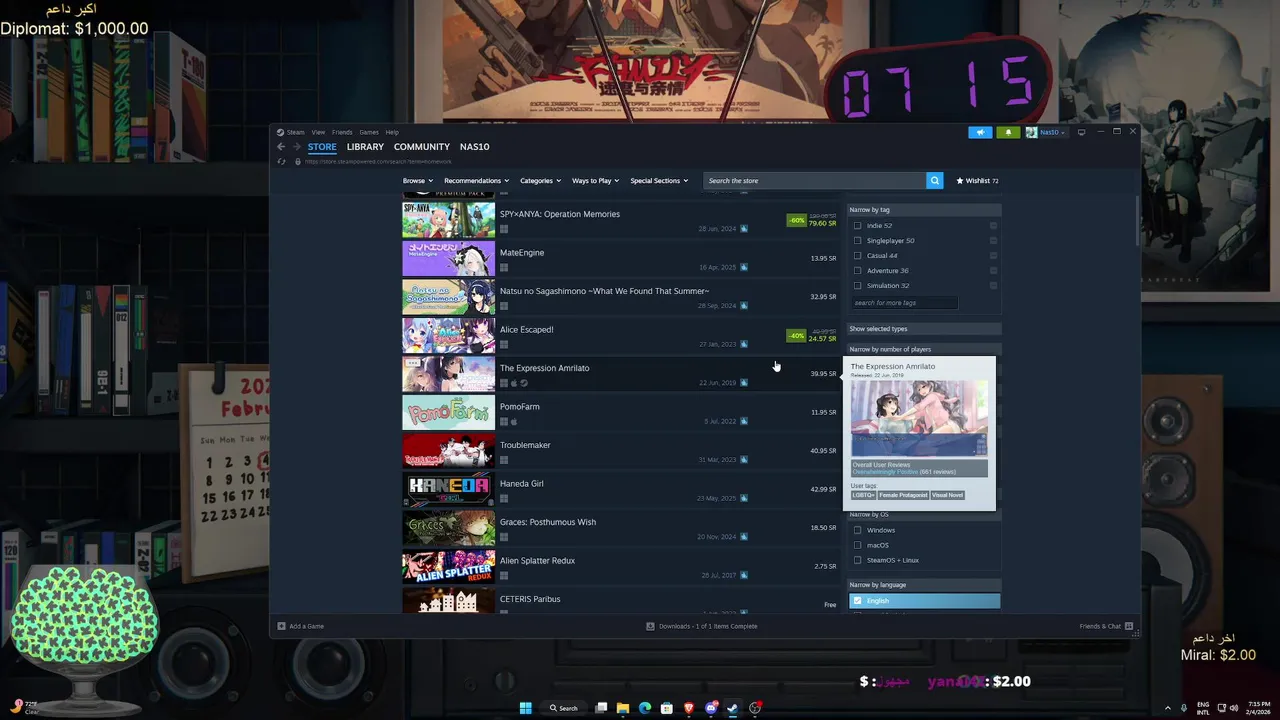Click Windows platform icon under MateEngine
This screenshot has height=720, width=1280.
pyautogui.click(x=504, y=268)
